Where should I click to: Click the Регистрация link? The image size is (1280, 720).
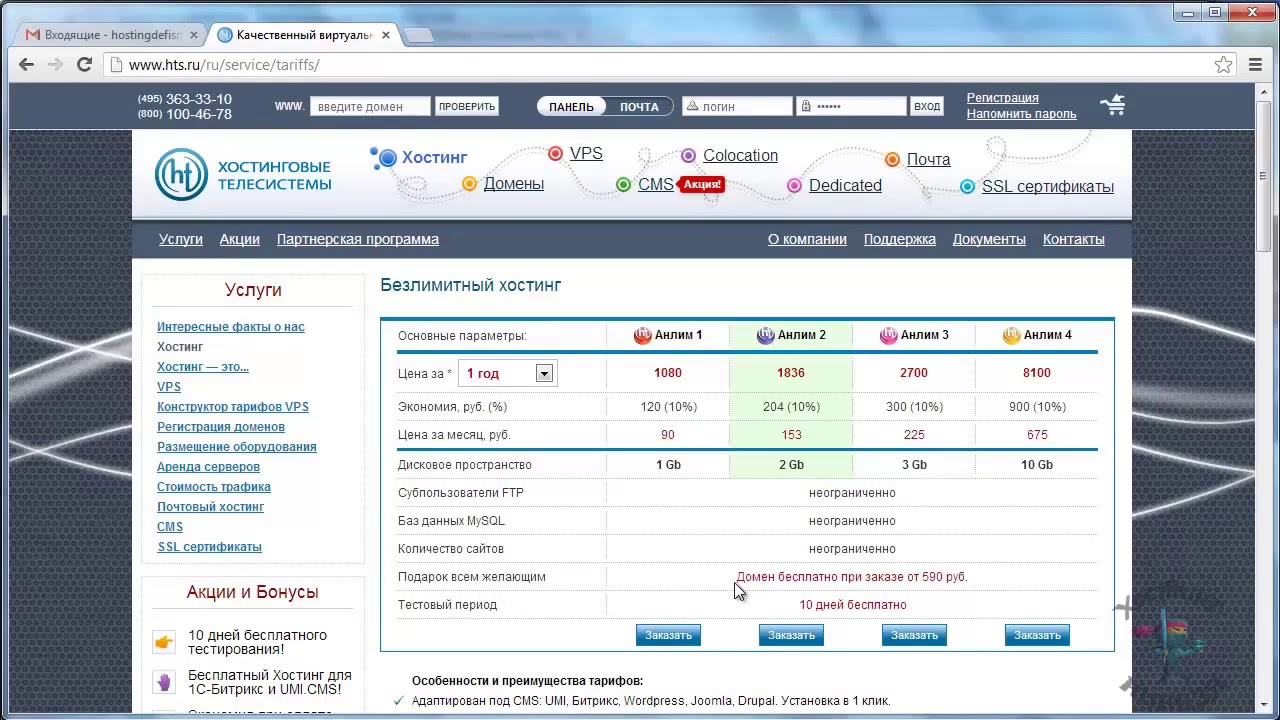[x=1002, y=98]
